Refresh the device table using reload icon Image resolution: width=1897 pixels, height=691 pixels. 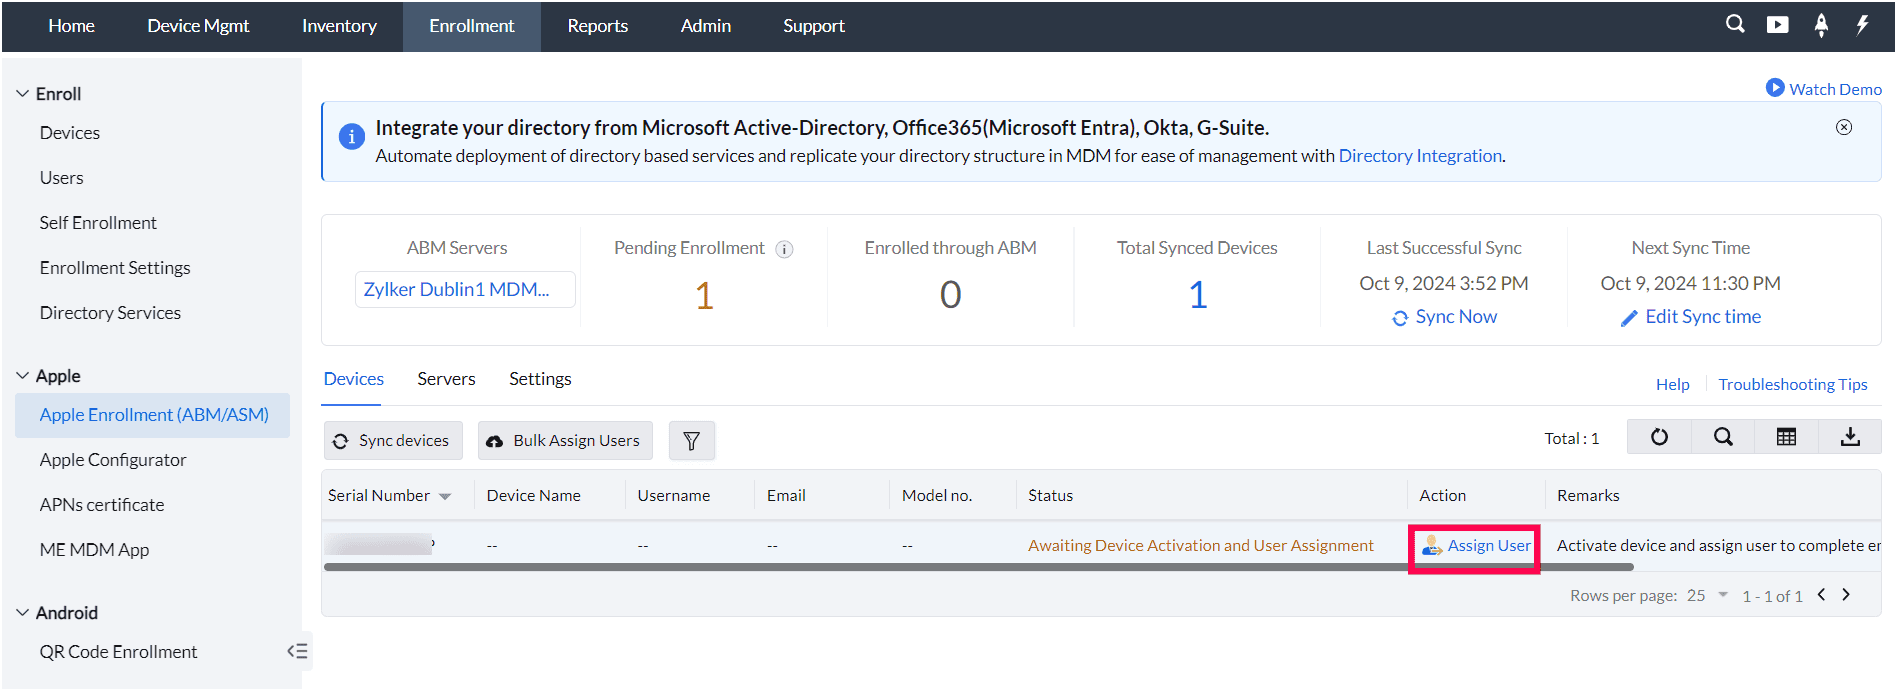point(1659,437)
